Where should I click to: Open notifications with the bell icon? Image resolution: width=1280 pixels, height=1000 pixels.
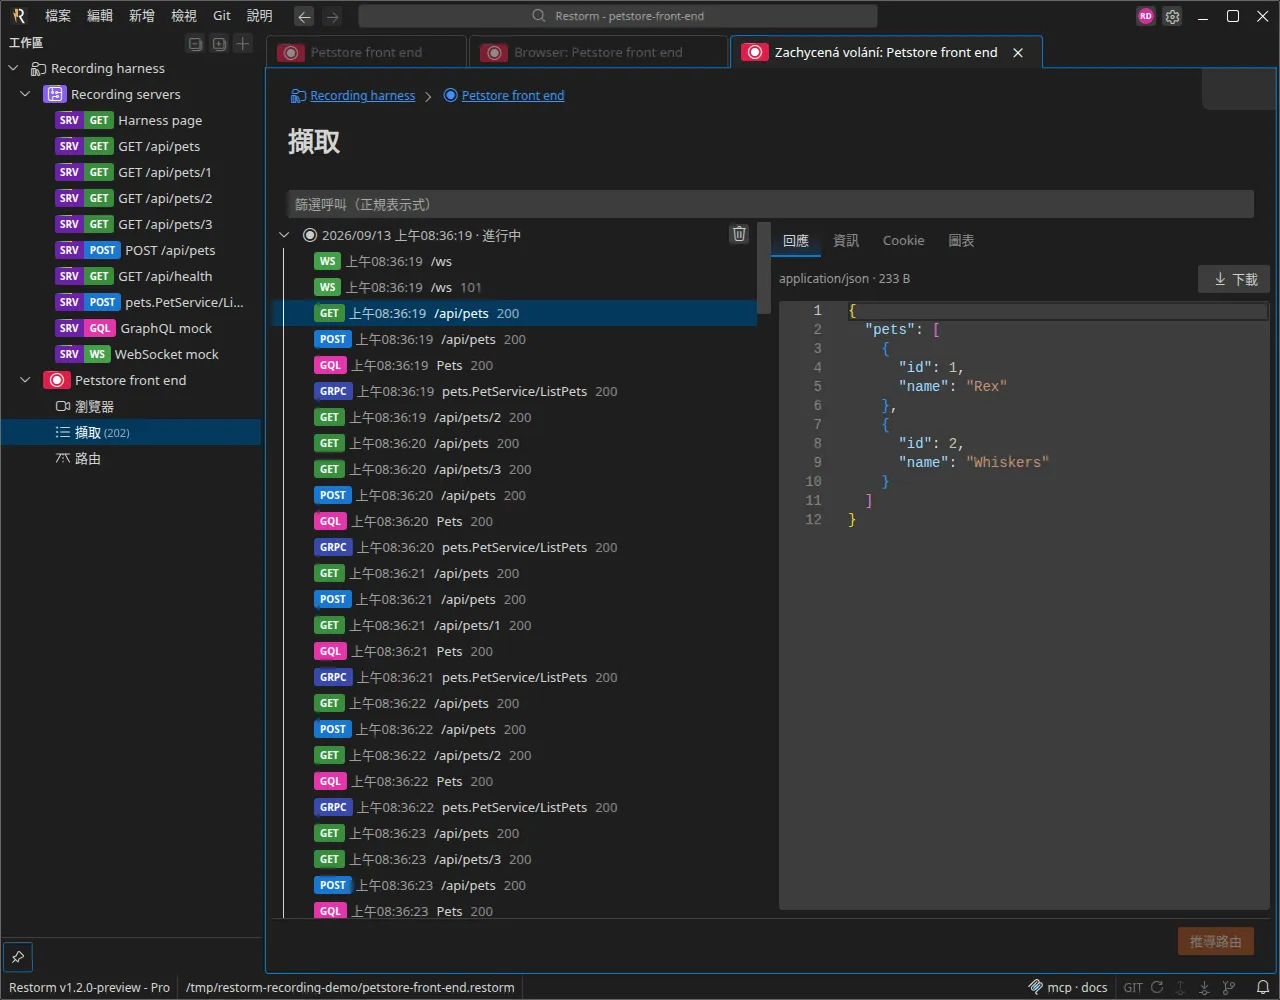click(x=1262, y=987)
